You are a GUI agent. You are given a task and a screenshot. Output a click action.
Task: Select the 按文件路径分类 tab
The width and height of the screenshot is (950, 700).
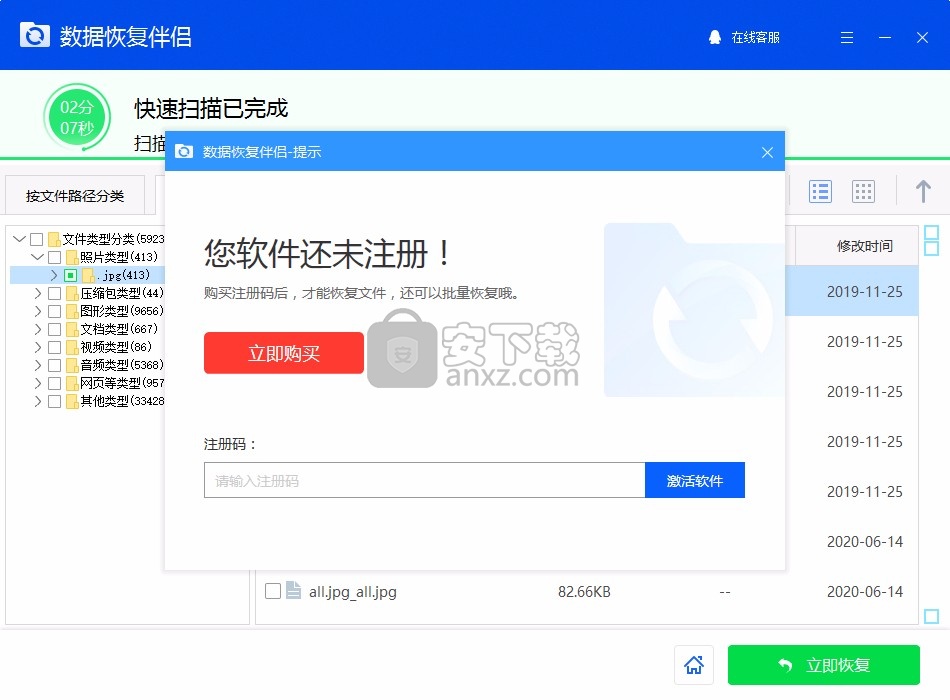click(75, 195)
